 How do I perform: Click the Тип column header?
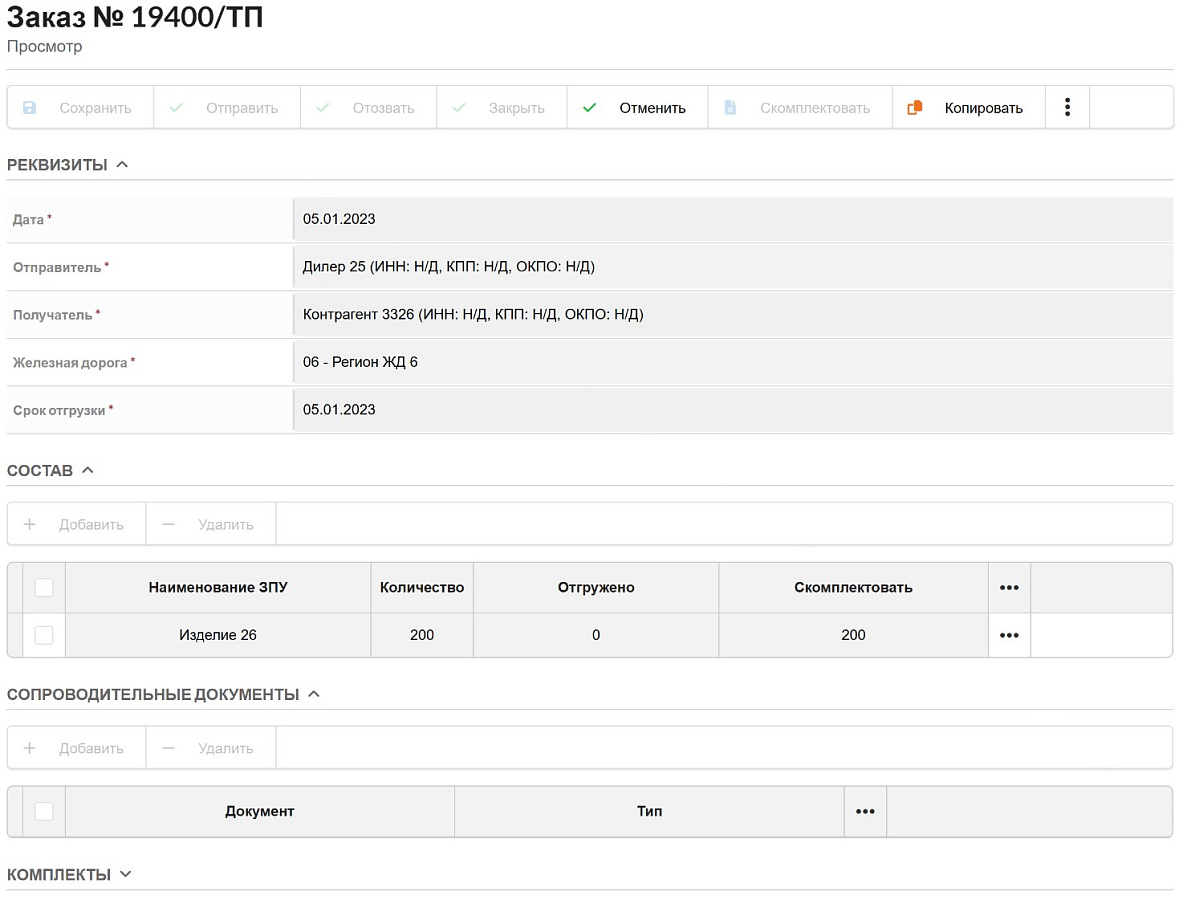click(x=650, y=812)
